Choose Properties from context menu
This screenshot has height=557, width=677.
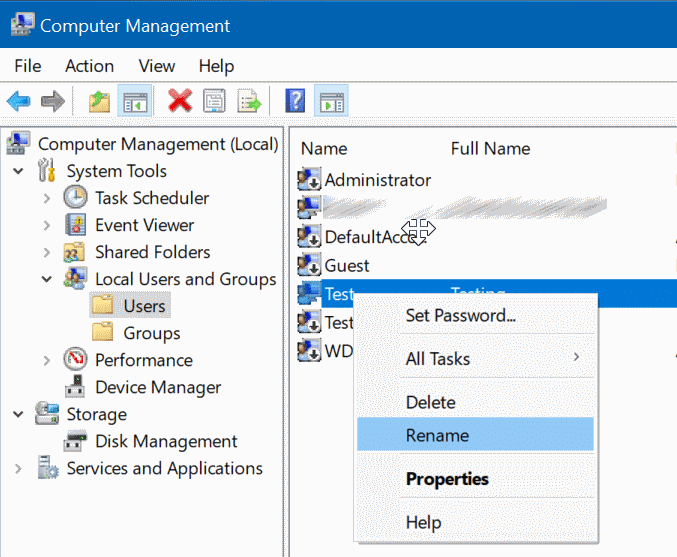pos(475,479)
